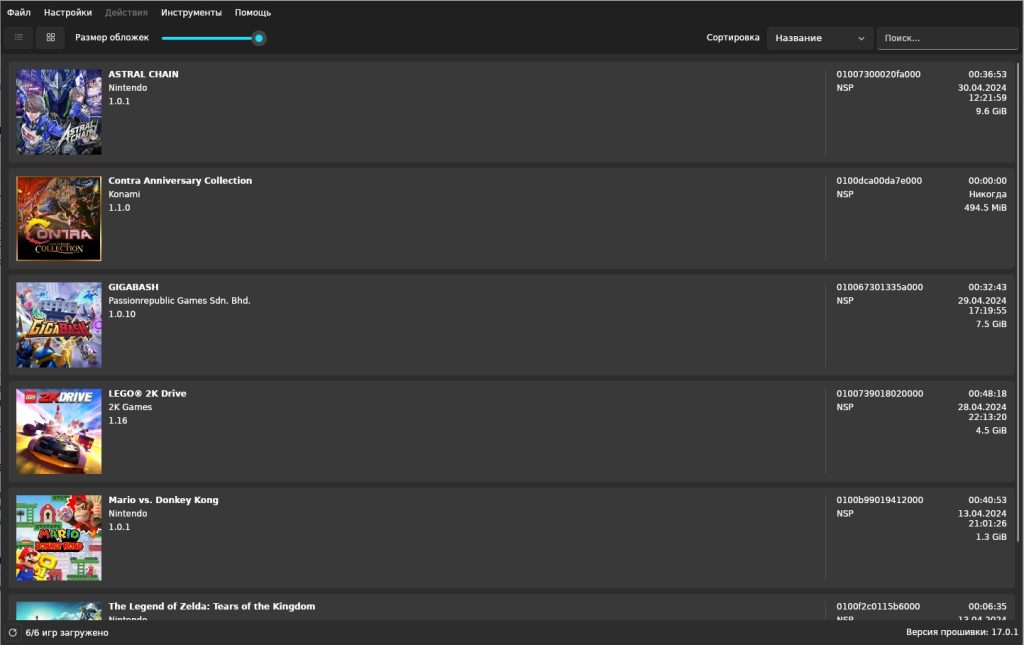Click The Legend of Zelda title
Viewport: 1024px width, 645px height.
tap(212, 606)
